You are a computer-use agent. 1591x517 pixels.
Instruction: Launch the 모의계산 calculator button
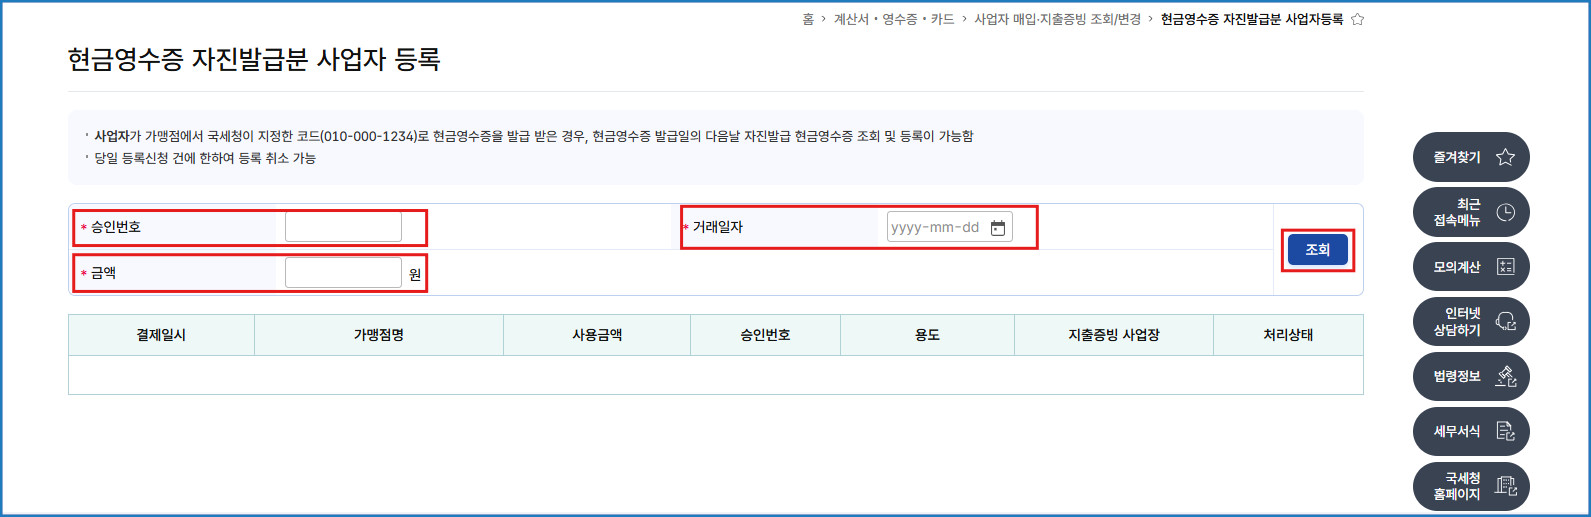pos(1471,267)
